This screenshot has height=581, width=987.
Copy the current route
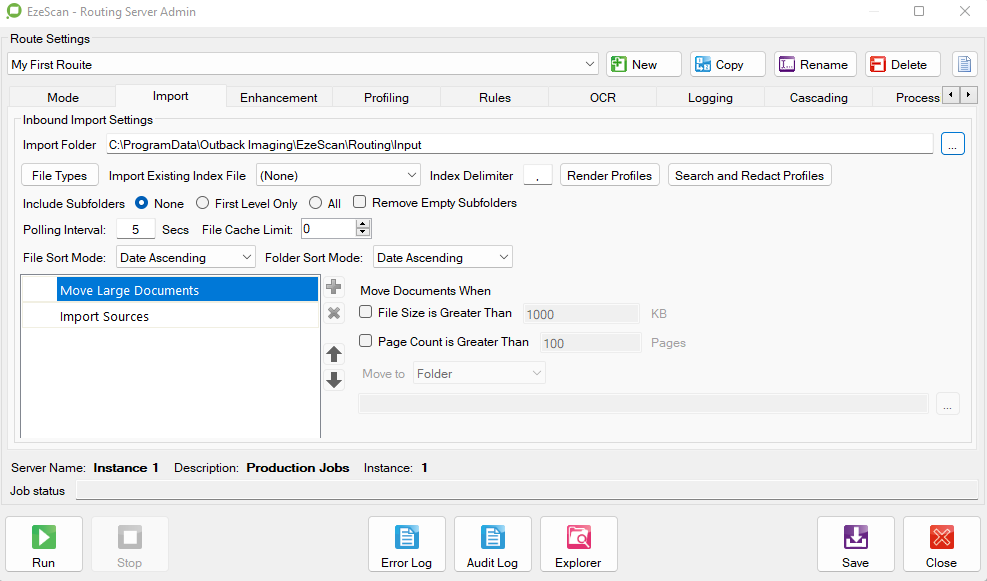(x=727, y=64)
